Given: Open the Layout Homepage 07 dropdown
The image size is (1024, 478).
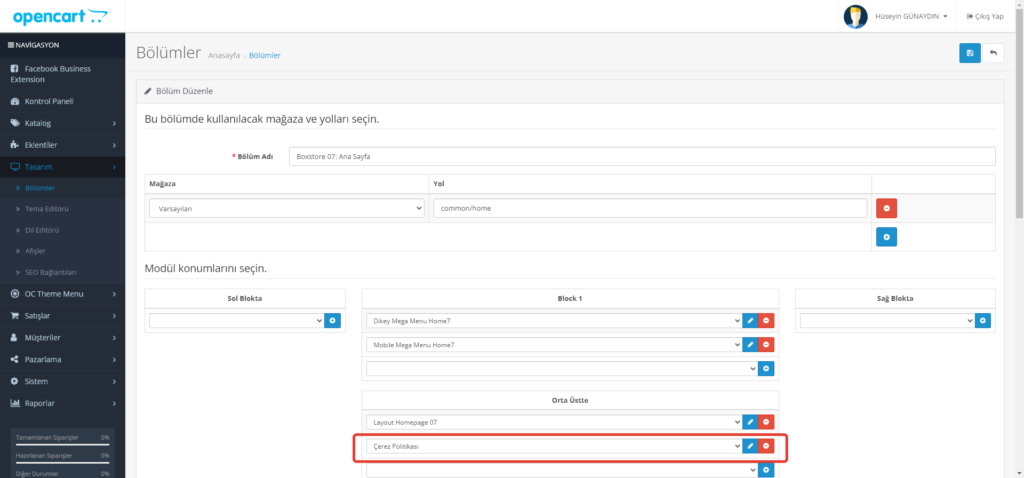Looking at the screenshot, I should [553, 422].
